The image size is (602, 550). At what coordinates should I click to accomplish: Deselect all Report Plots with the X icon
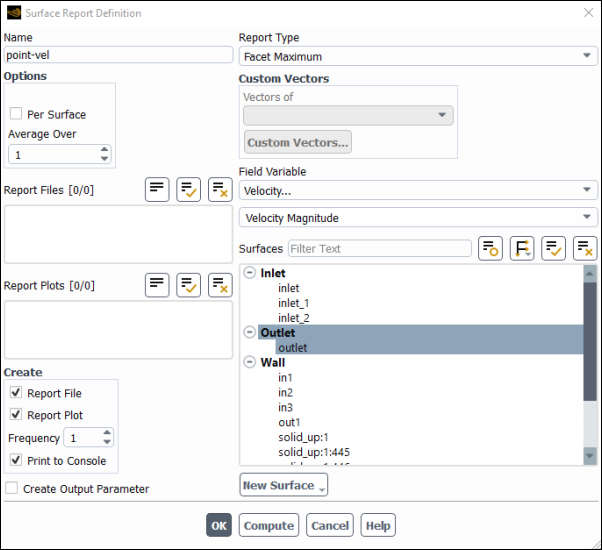(x=220, y=285)
